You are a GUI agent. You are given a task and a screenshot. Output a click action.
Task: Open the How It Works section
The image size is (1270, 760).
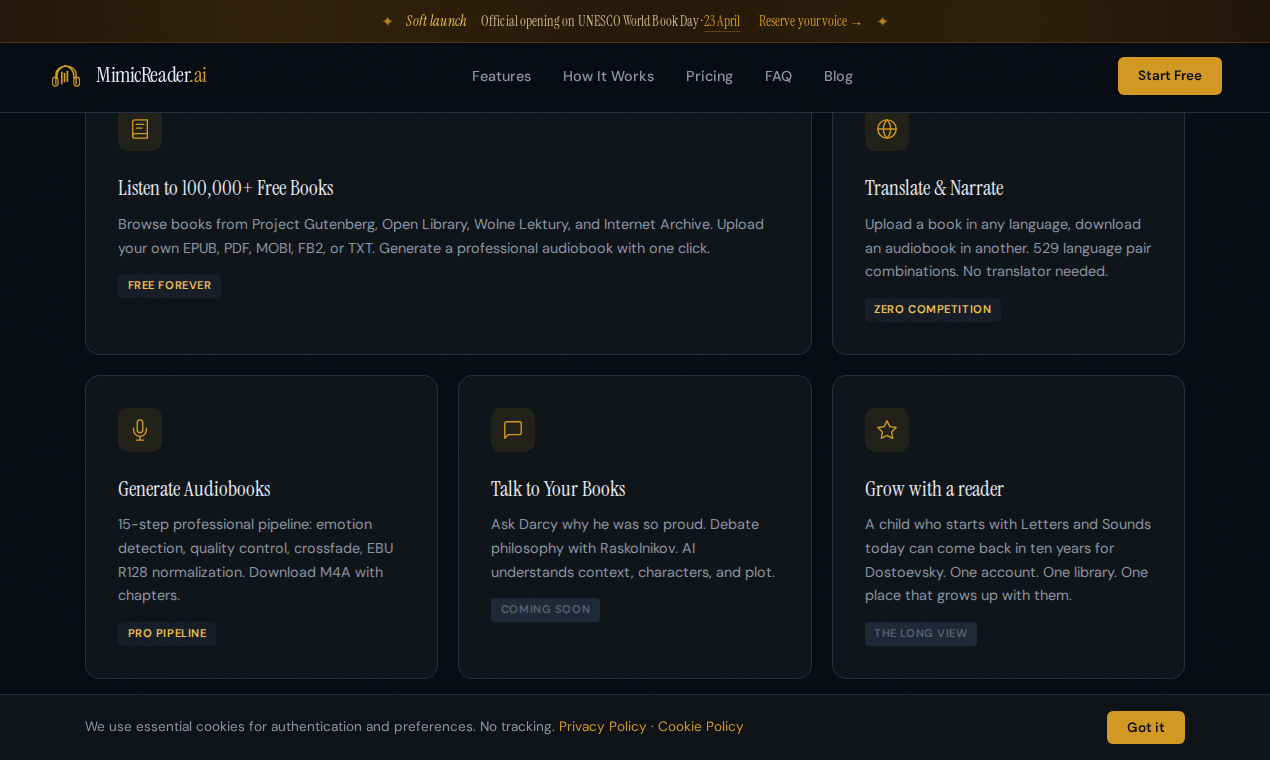608,76
